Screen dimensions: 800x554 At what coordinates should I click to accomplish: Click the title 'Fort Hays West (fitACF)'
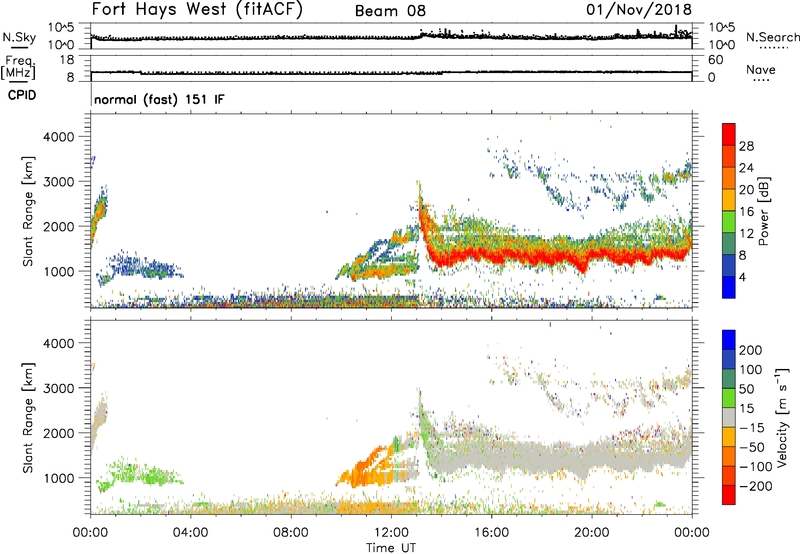[197, 10]
